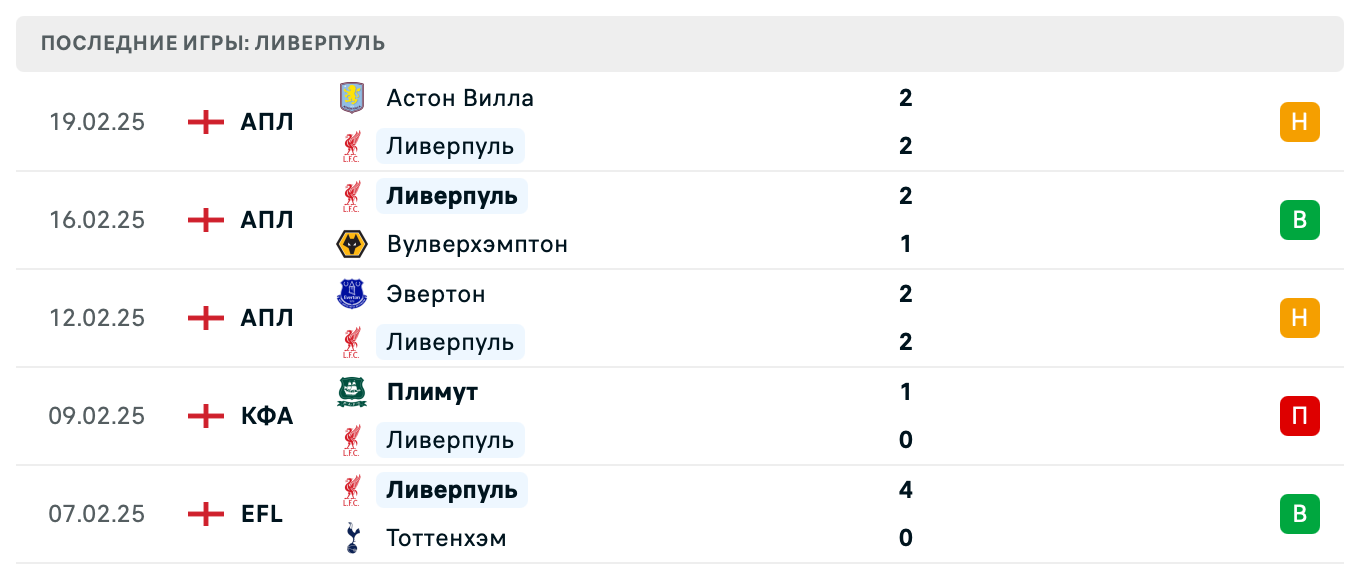The width and height of the screenshot is (1360, 582).
Task: Click the date 09.02.25
Action: 97,416
